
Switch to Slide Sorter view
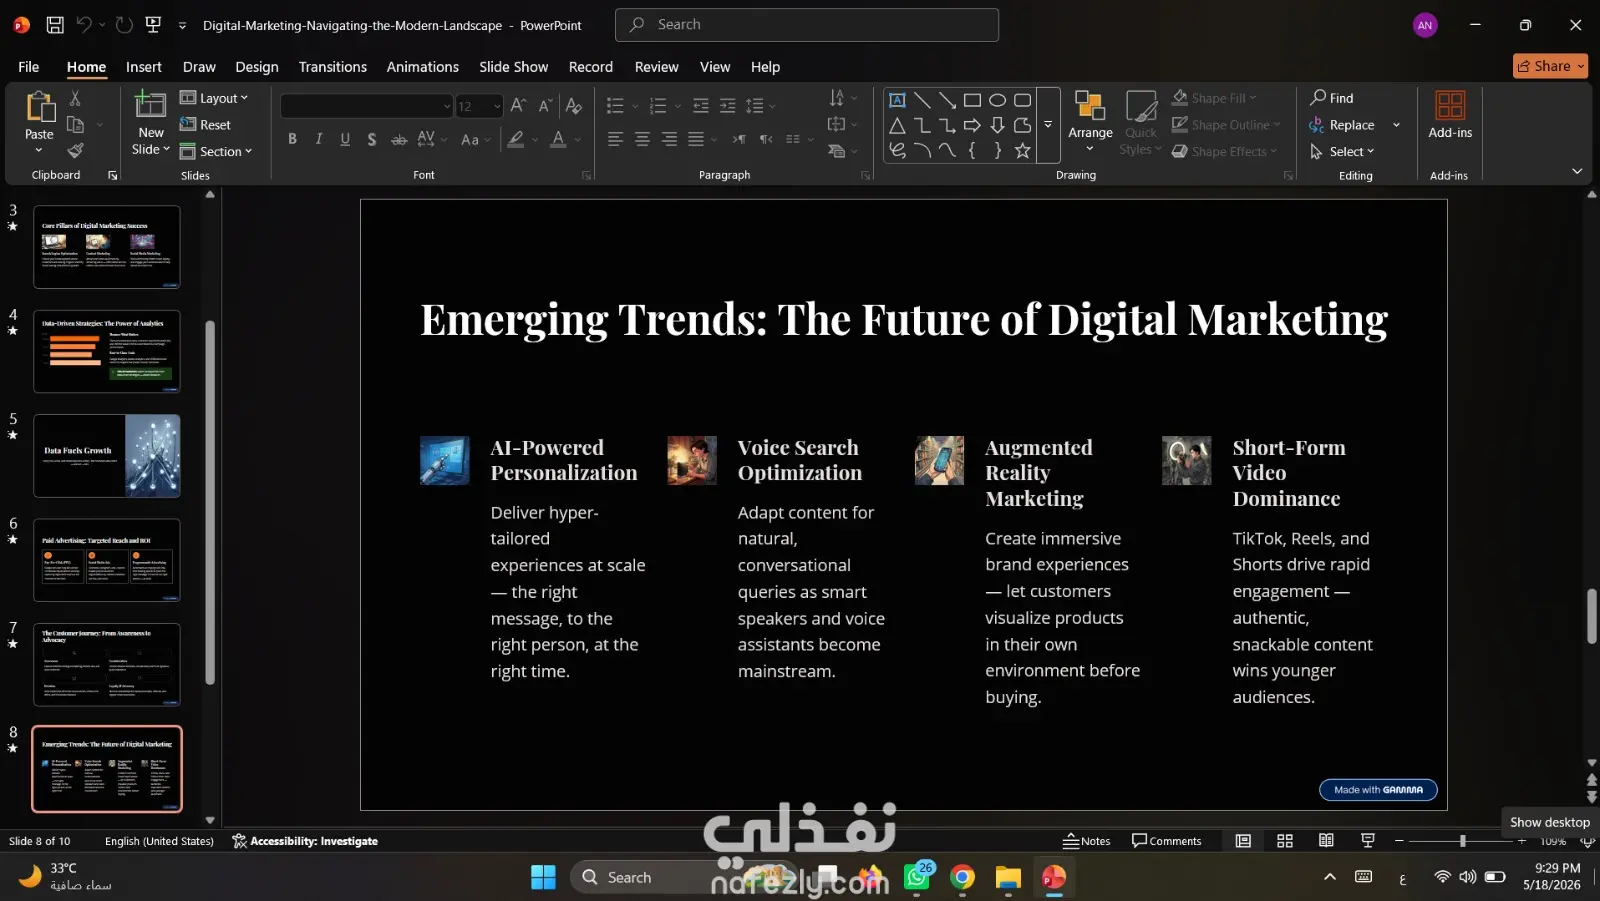[x=1285, y=841]
